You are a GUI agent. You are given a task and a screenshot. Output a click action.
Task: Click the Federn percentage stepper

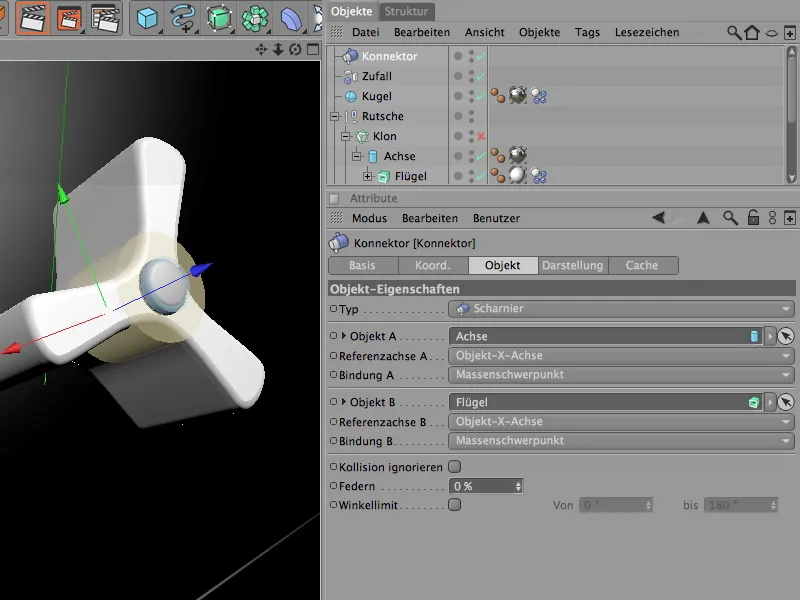coord(518,486)
